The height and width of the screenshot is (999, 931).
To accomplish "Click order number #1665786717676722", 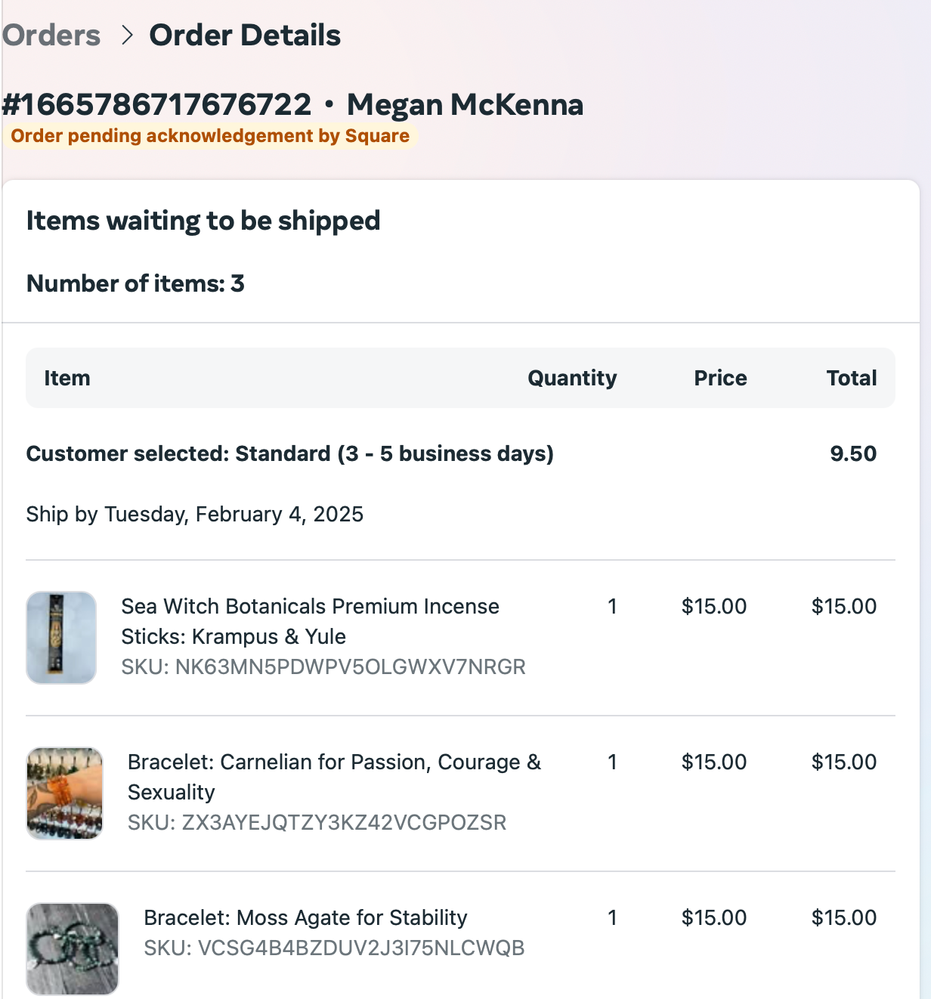I will click(156, 105).
